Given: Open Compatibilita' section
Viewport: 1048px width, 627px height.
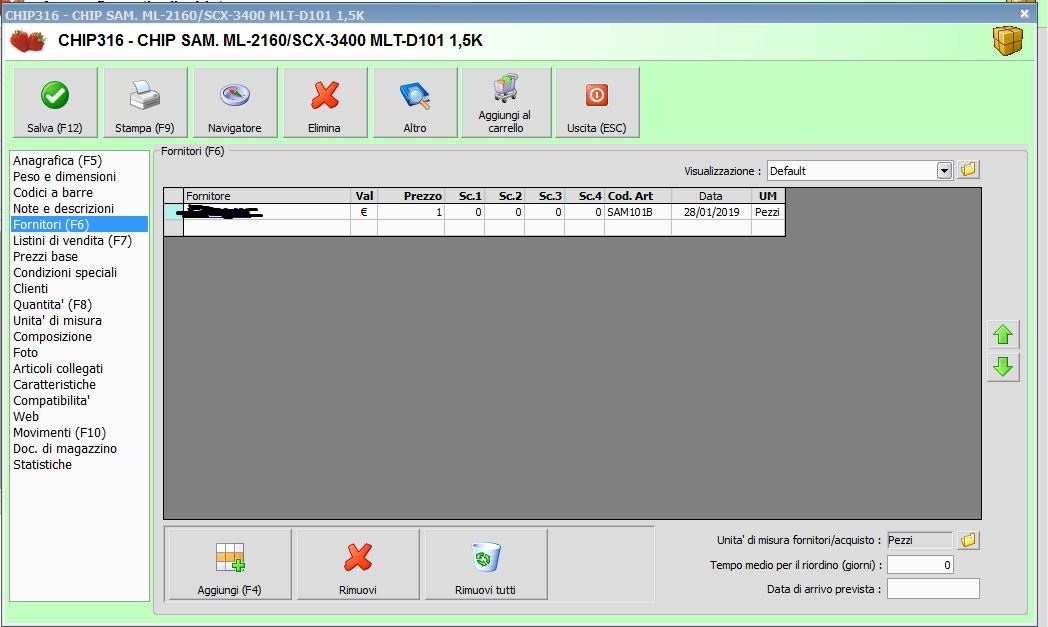Looking at the screenshot, I should (51, 401).
